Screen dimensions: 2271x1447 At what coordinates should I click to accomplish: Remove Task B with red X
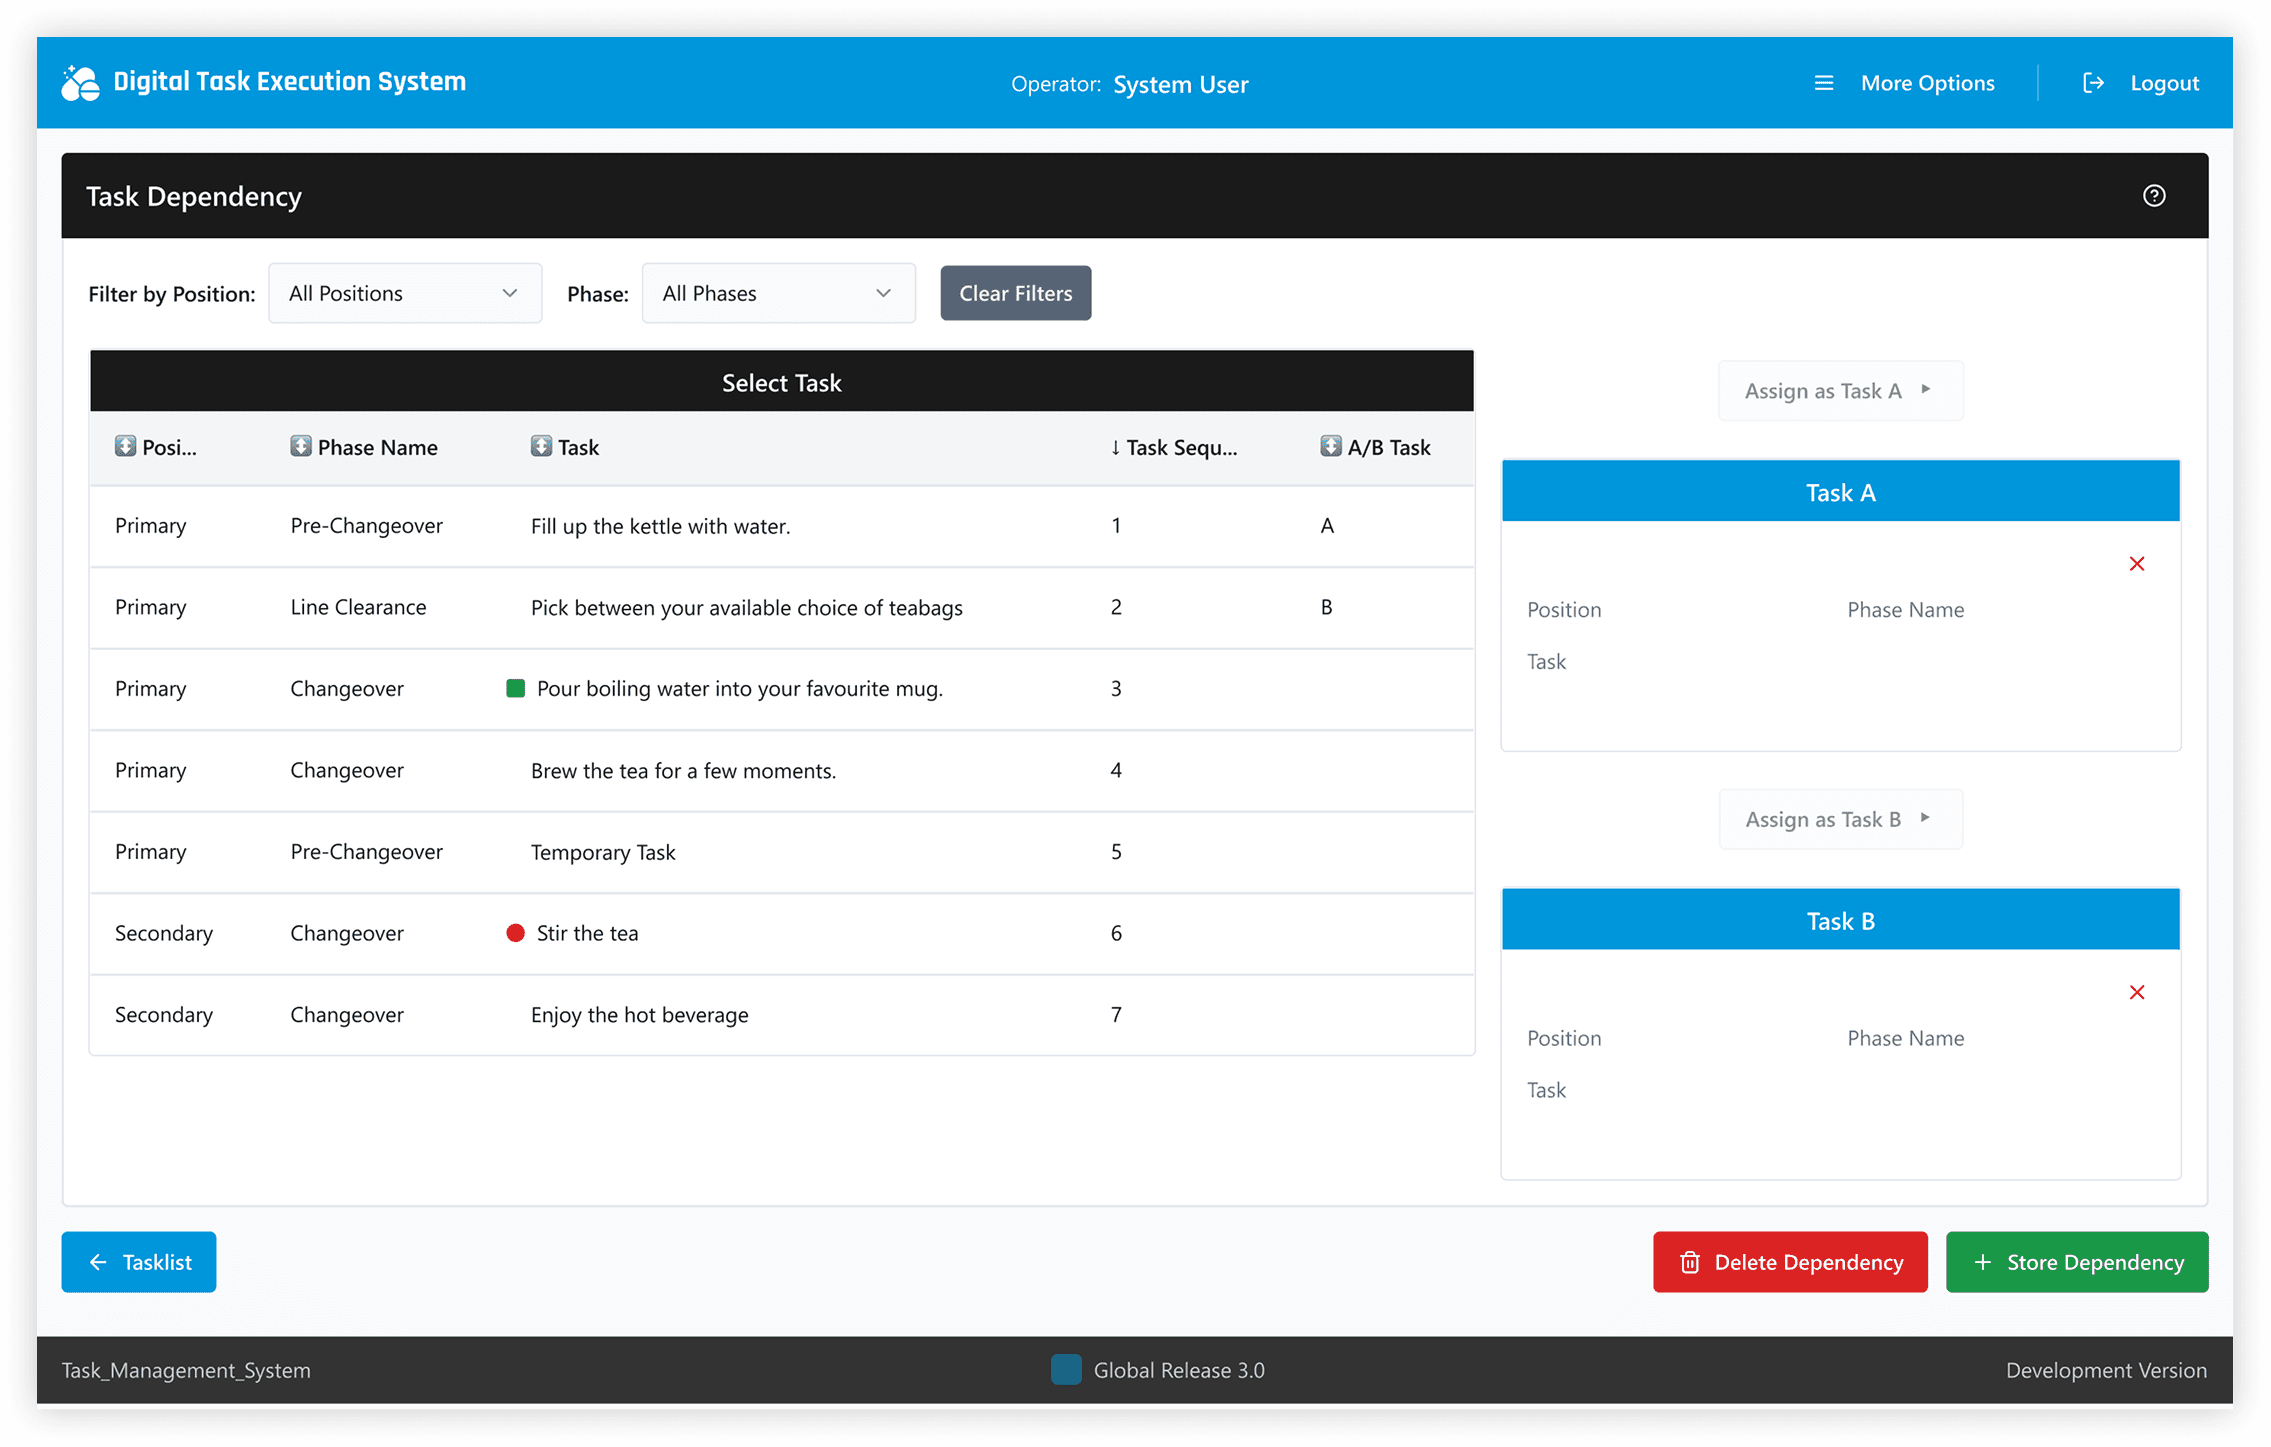[x=2136, y=992]
